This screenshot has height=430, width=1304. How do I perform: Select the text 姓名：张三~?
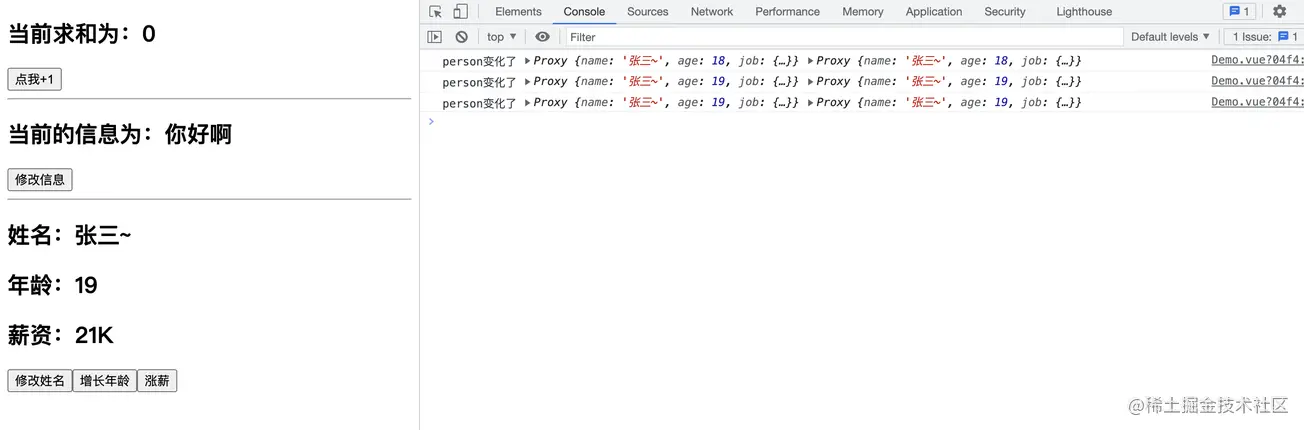(70, 235)
